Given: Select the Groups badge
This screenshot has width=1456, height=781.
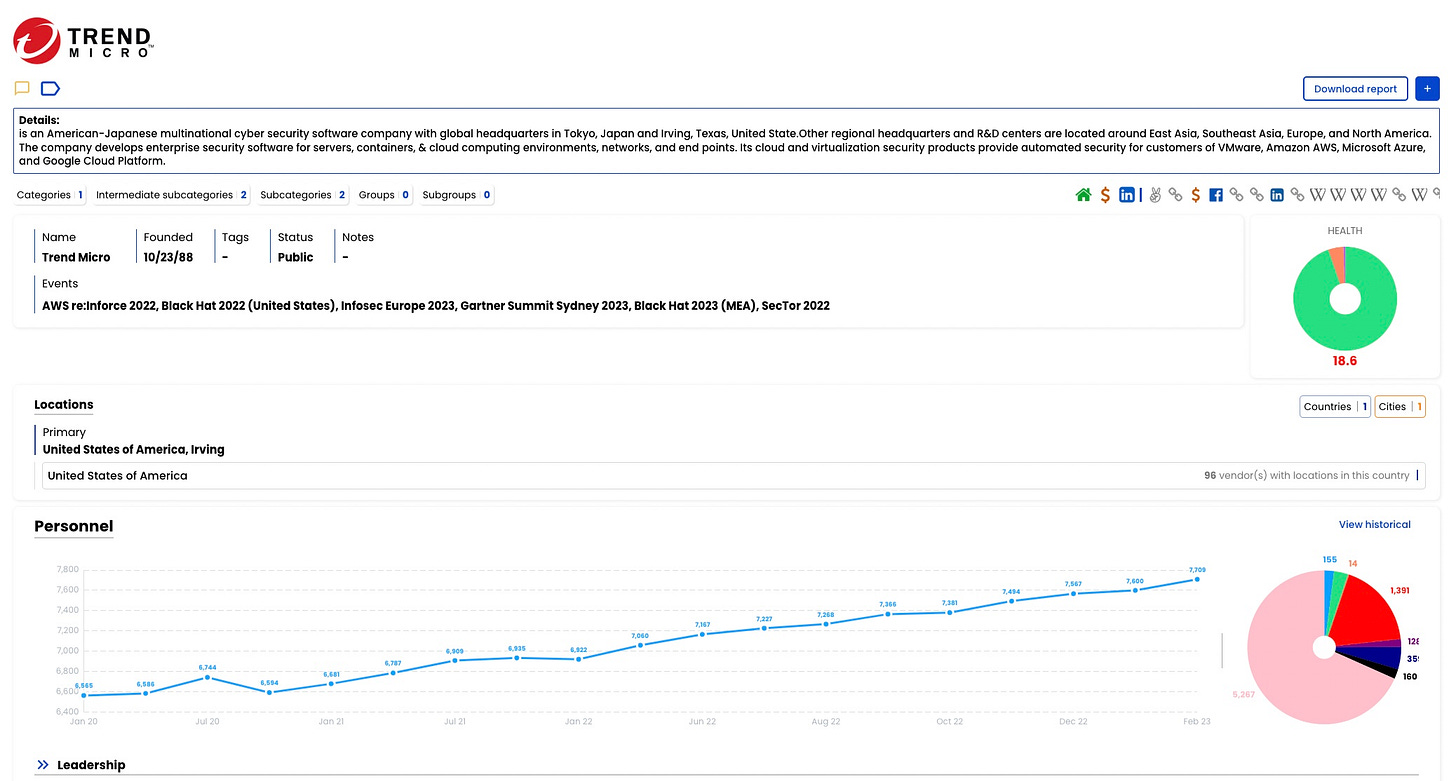Looking at the screenshot, I should (x=384, y=195).
